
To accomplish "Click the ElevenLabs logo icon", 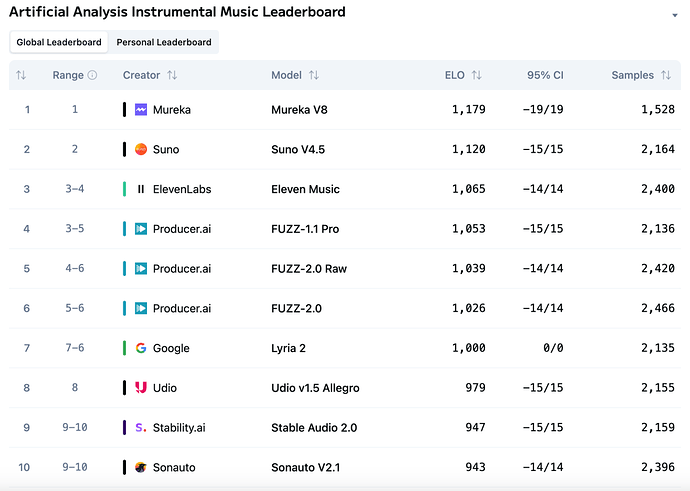I will (141, 189).
